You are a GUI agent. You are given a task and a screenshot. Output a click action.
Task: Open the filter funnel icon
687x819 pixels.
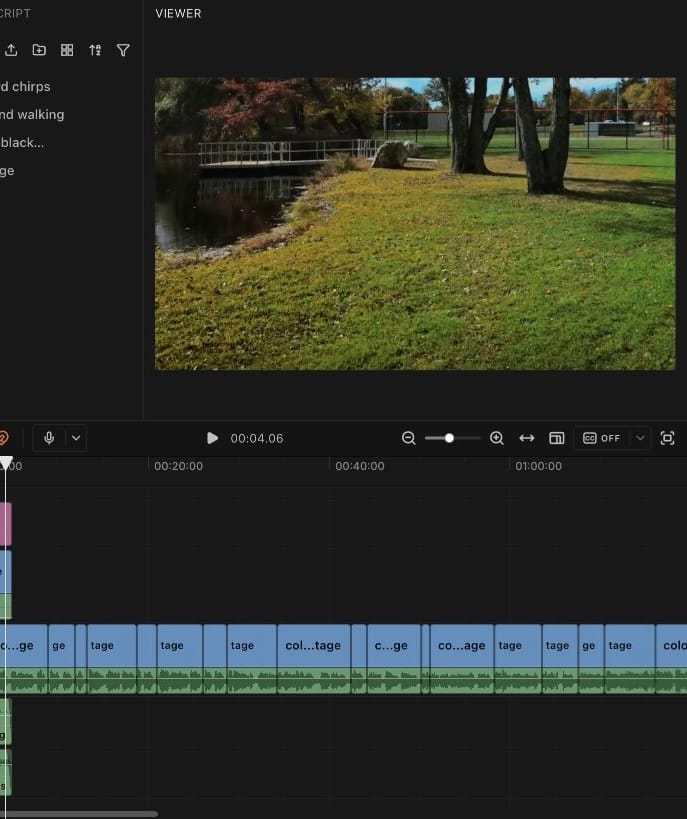(x=123, y=50)
